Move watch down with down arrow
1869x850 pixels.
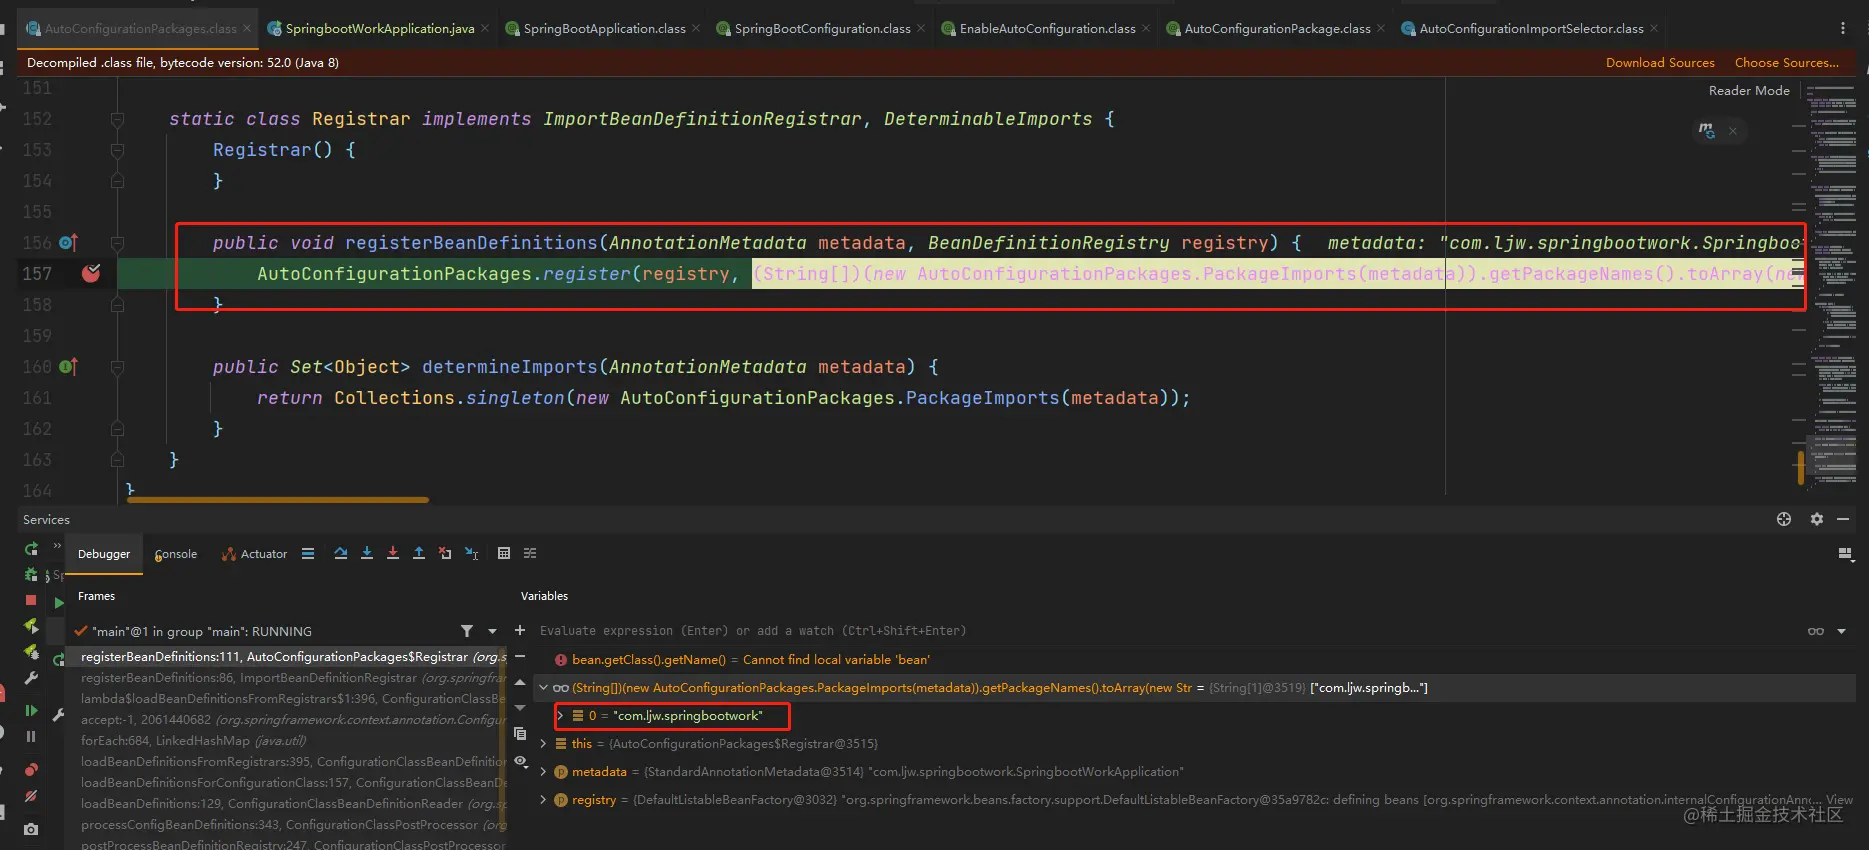[x=520, y=708]
